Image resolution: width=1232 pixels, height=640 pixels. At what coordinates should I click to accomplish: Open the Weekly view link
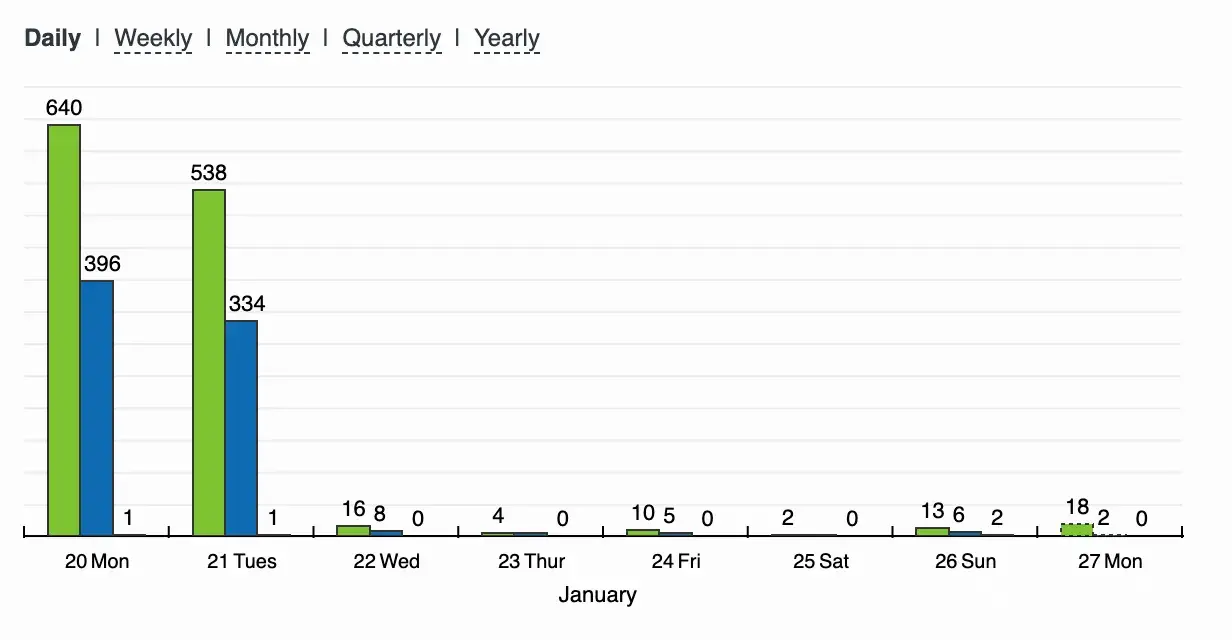153,38
